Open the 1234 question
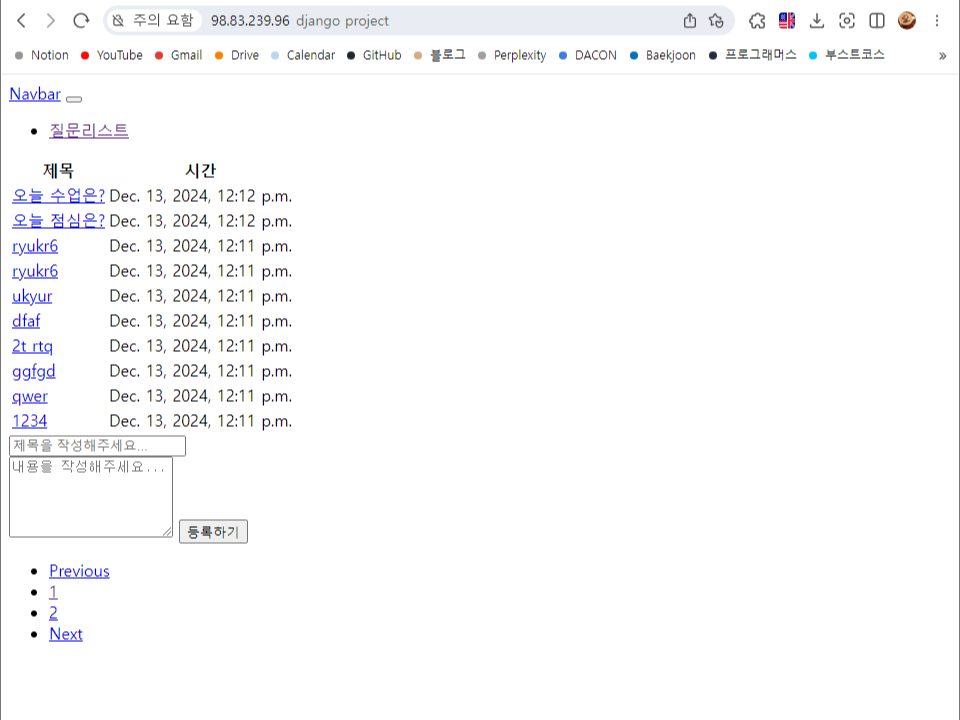The height and width of the screenshot is (720, 960). coord(29,421)
